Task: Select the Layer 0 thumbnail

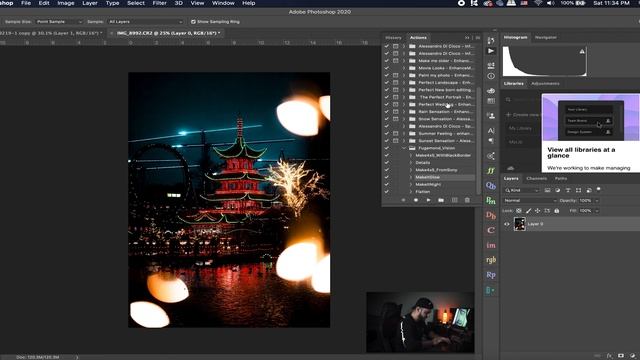Action: point(520,224)
